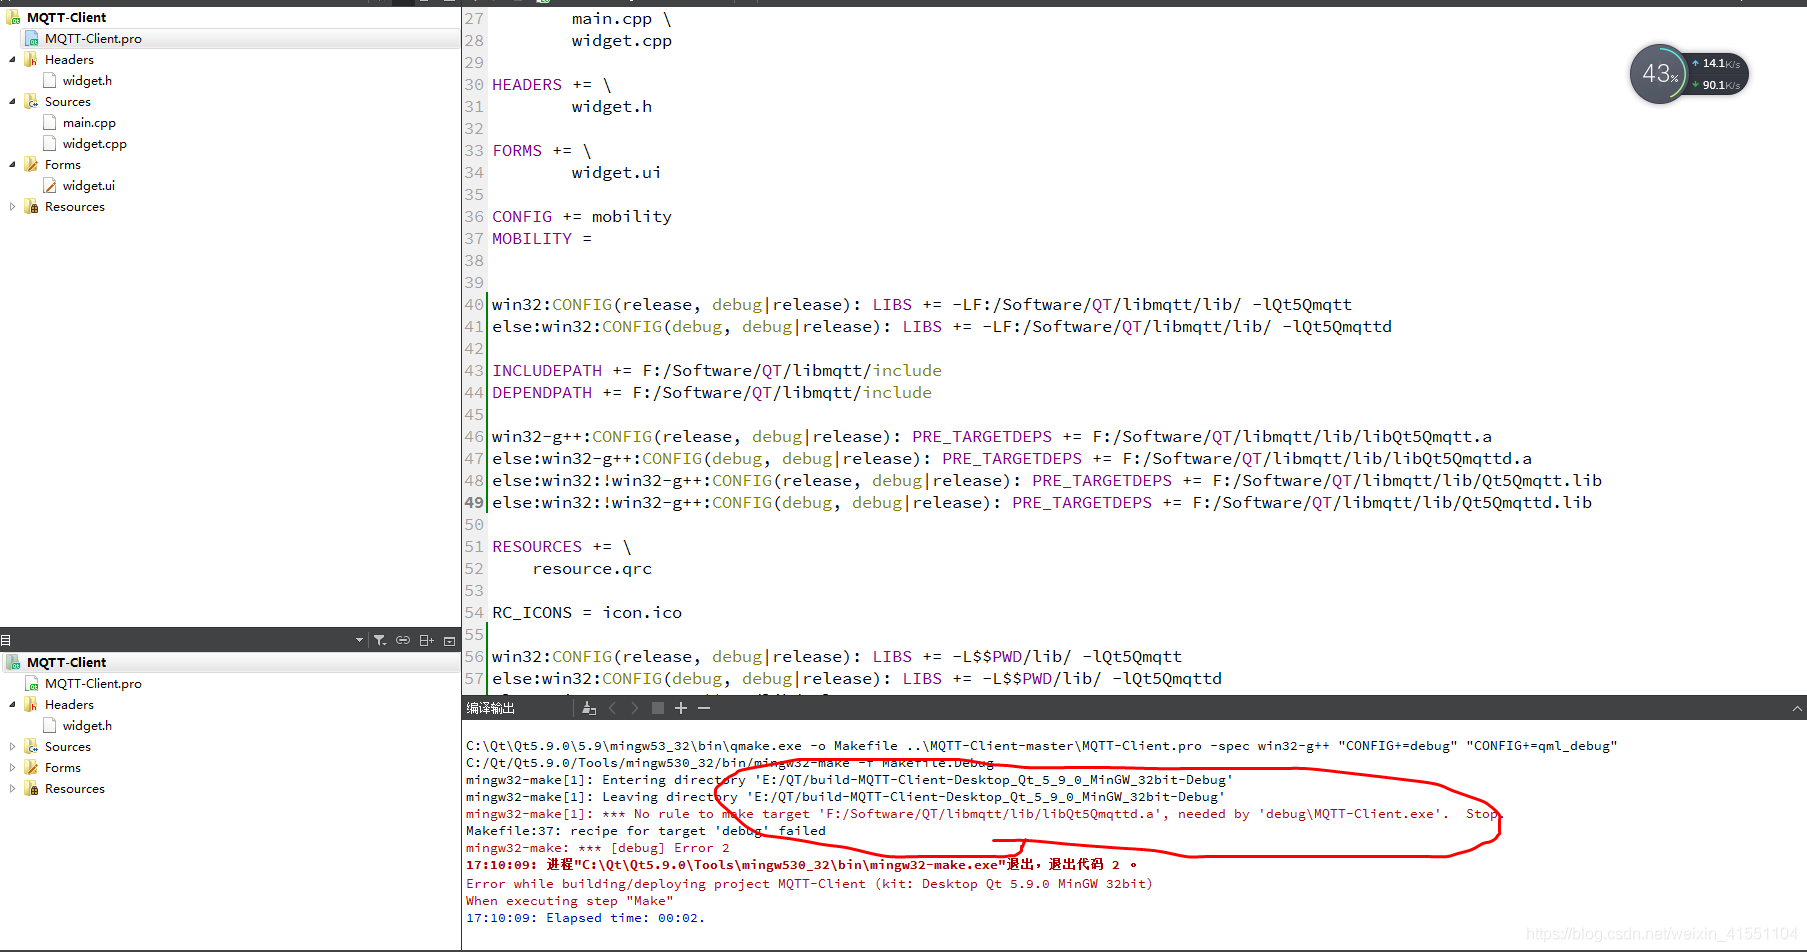This screenshot has height=952, width=1807.
Task: Collapse Forms folder in upper project tree
Action: 12,165
